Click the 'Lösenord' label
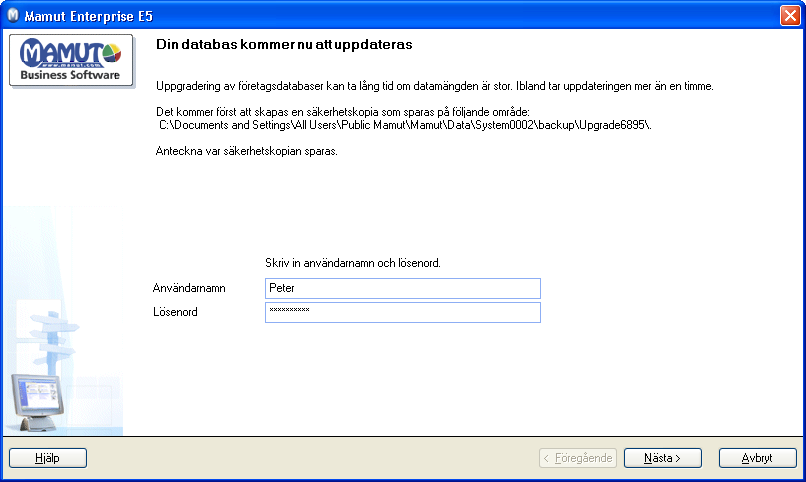Viewport: 806px width, 482px height. coord(175,312)
